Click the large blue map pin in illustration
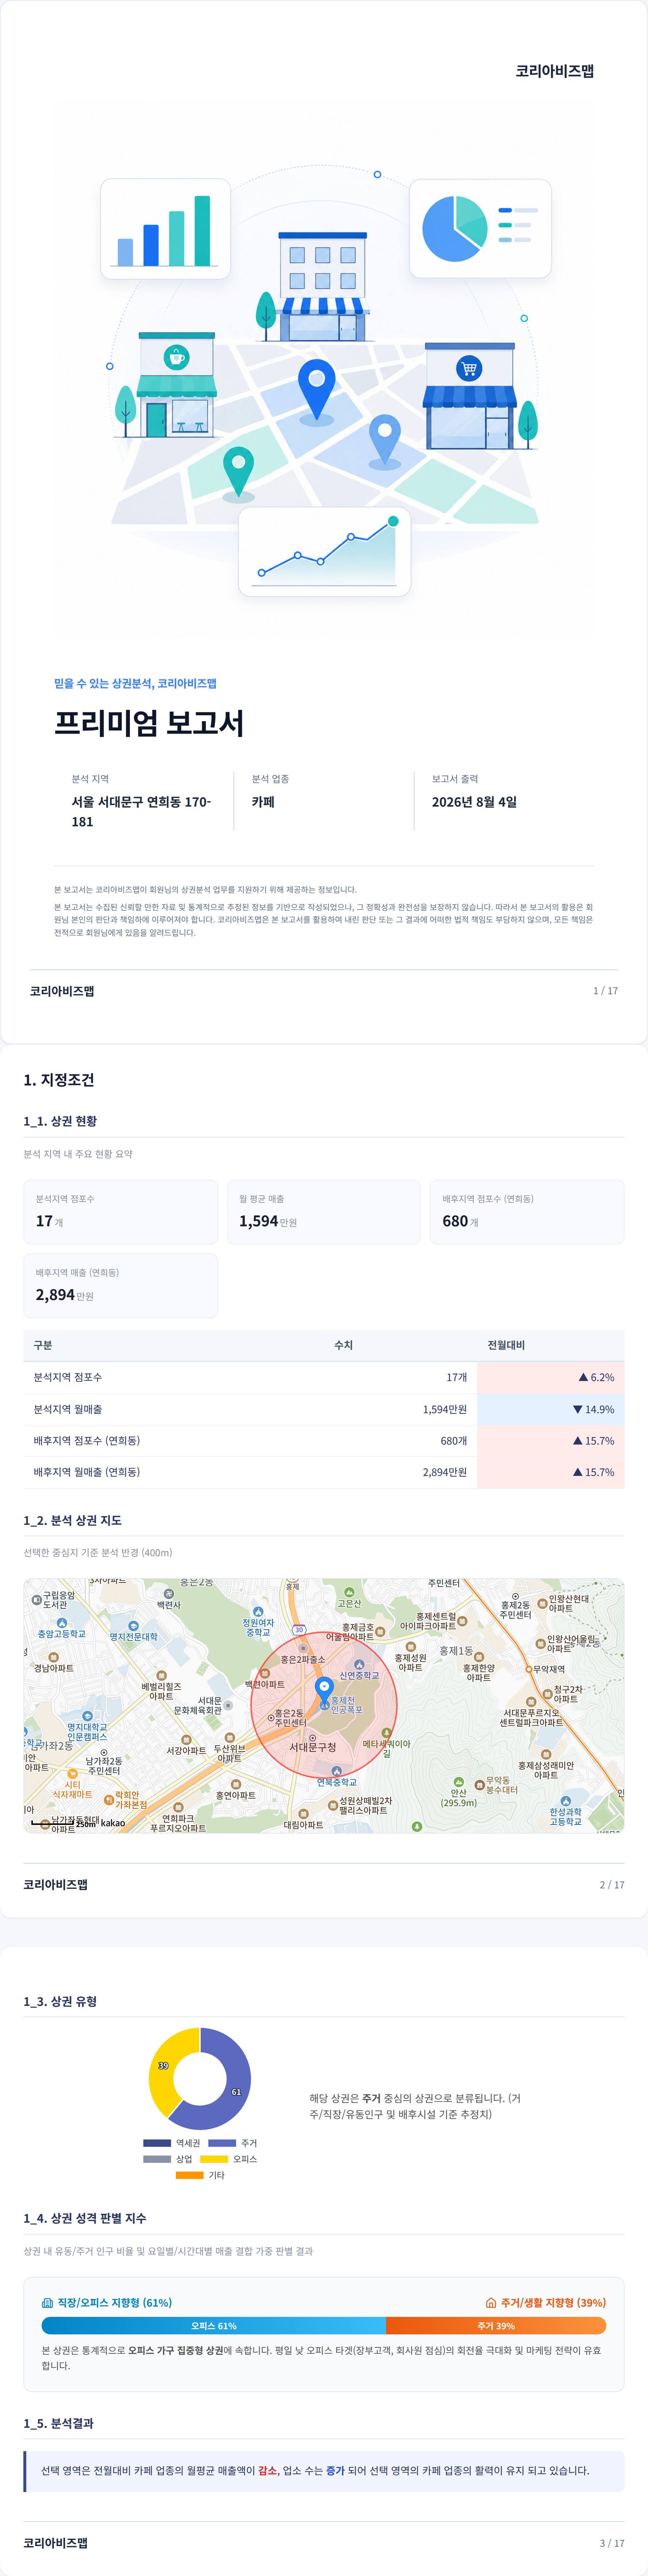Screen dimensions: 648x2576 pyautogui.click(x=317, y=390)
